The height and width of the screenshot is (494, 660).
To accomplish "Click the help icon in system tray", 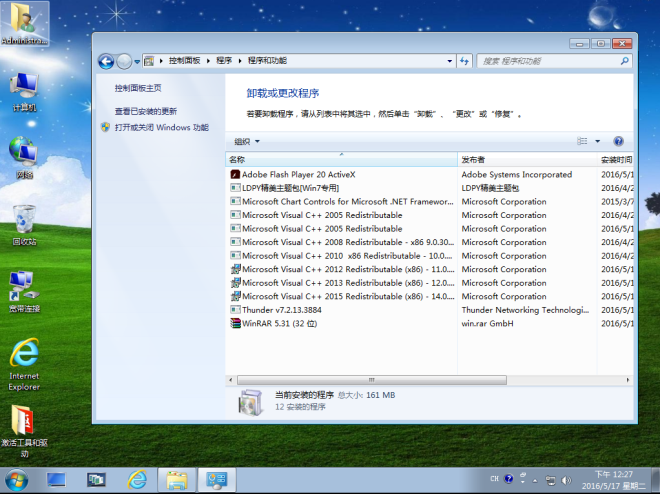I will pyautogui.click(x=508, y=479).
